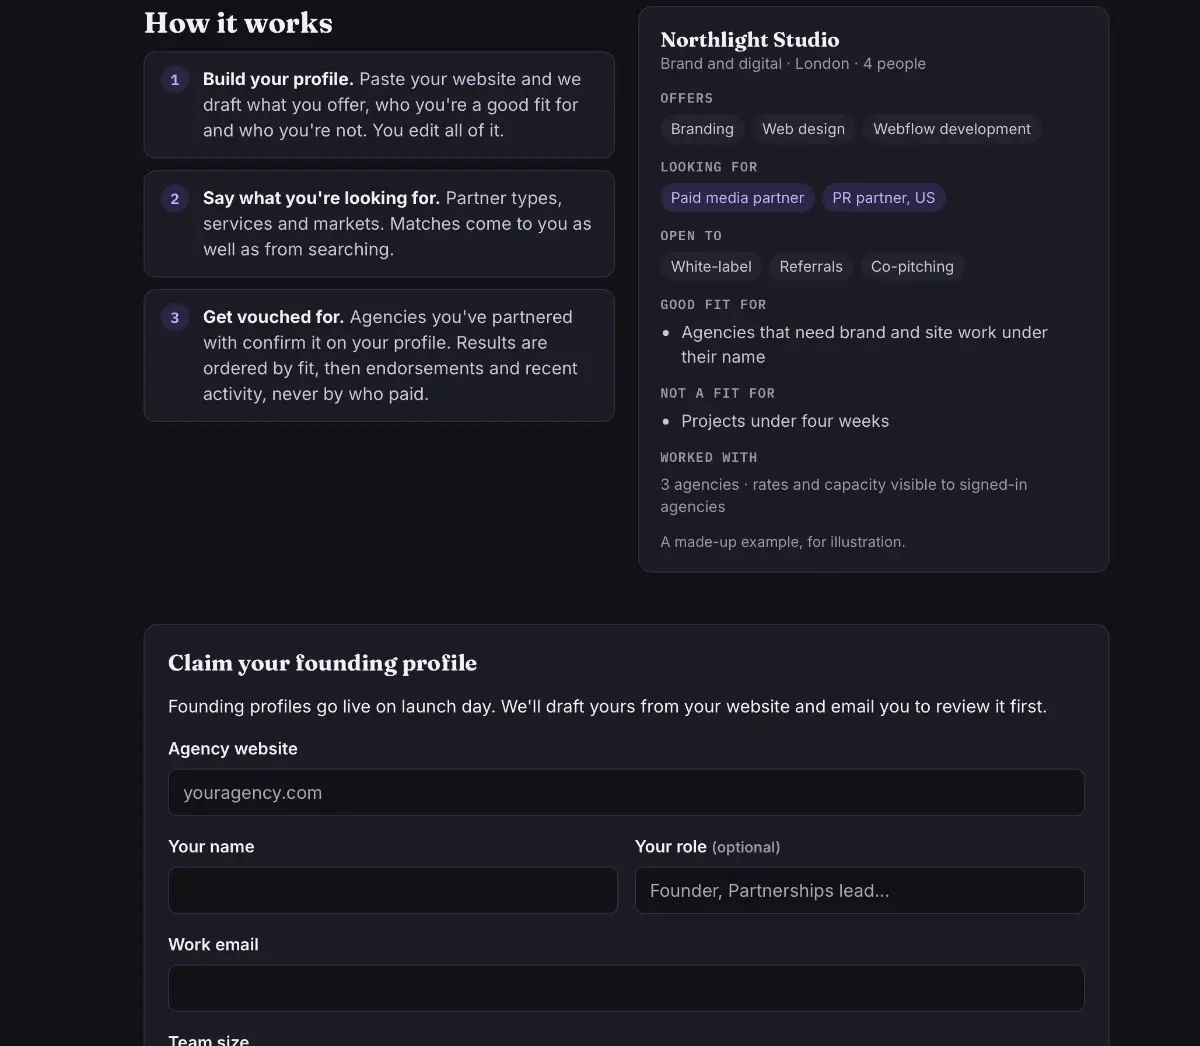Click the PR partner, US tag
The image size is (1200, 1046).
(x=883, y=198)
